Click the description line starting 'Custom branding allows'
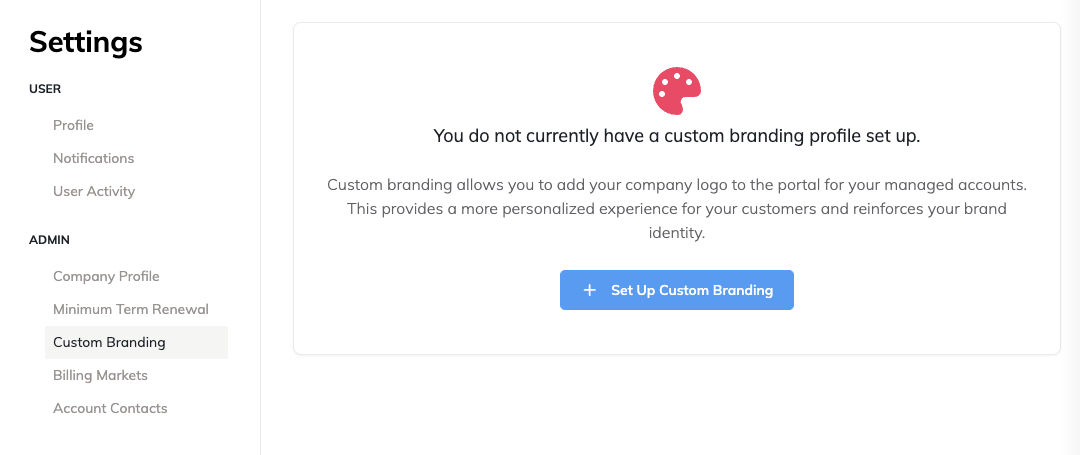 point(676,185)
